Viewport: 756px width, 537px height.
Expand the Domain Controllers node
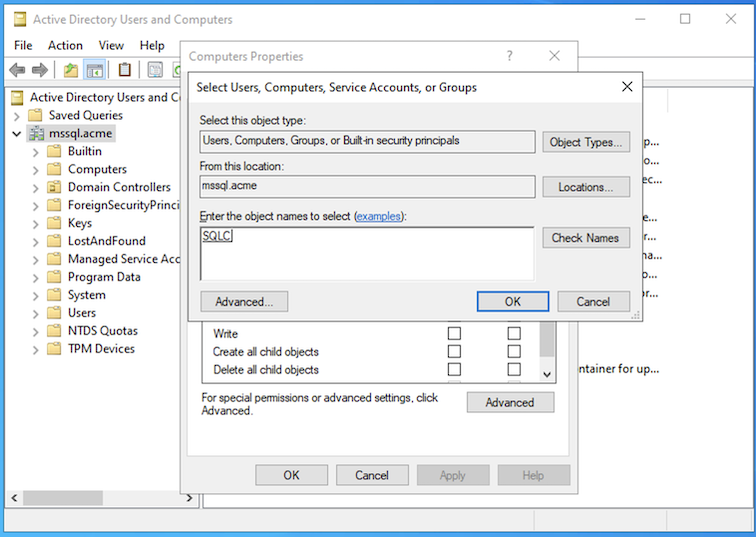pos(36,188)
